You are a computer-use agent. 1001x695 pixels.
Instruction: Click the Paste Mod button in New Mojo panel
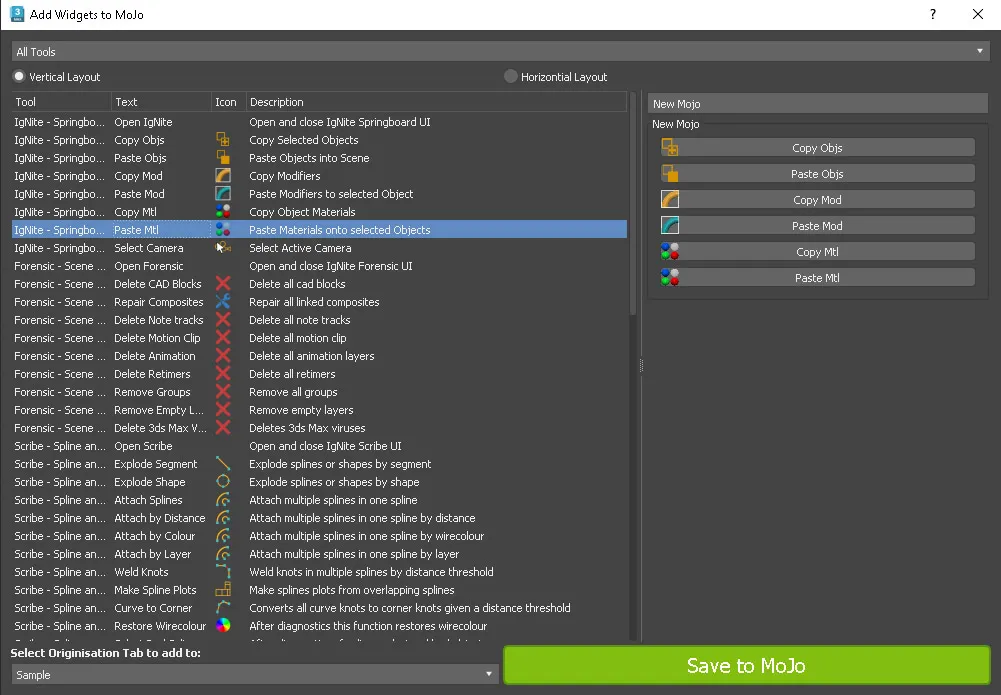click(x=817, y=226)
